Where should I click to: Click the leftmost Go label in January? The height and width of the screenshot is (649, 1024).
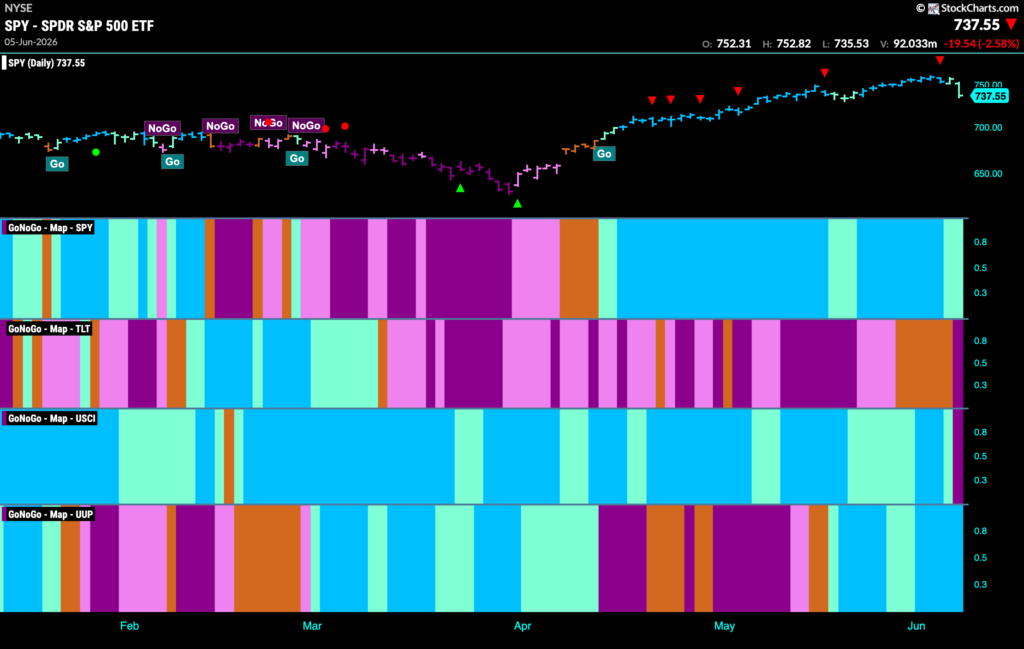tap(57, 163)
